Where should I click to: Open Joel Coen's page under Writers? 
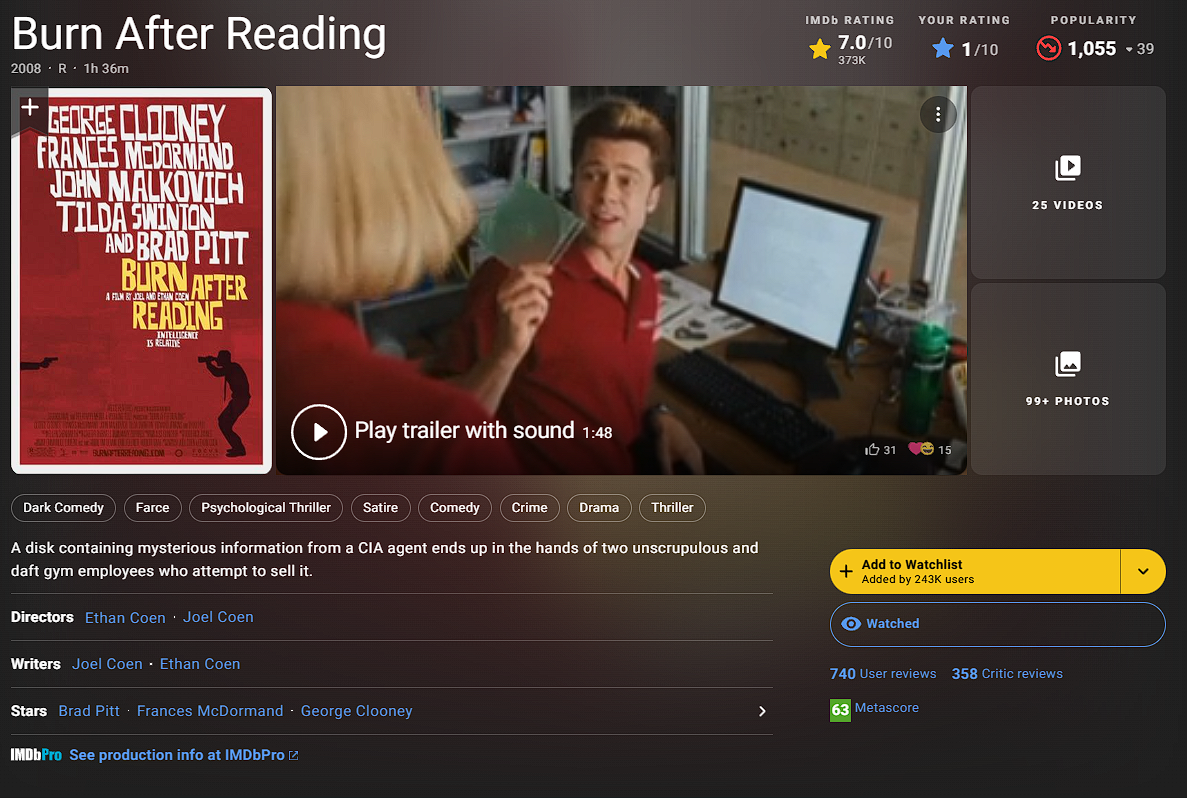tap(107, 664)
